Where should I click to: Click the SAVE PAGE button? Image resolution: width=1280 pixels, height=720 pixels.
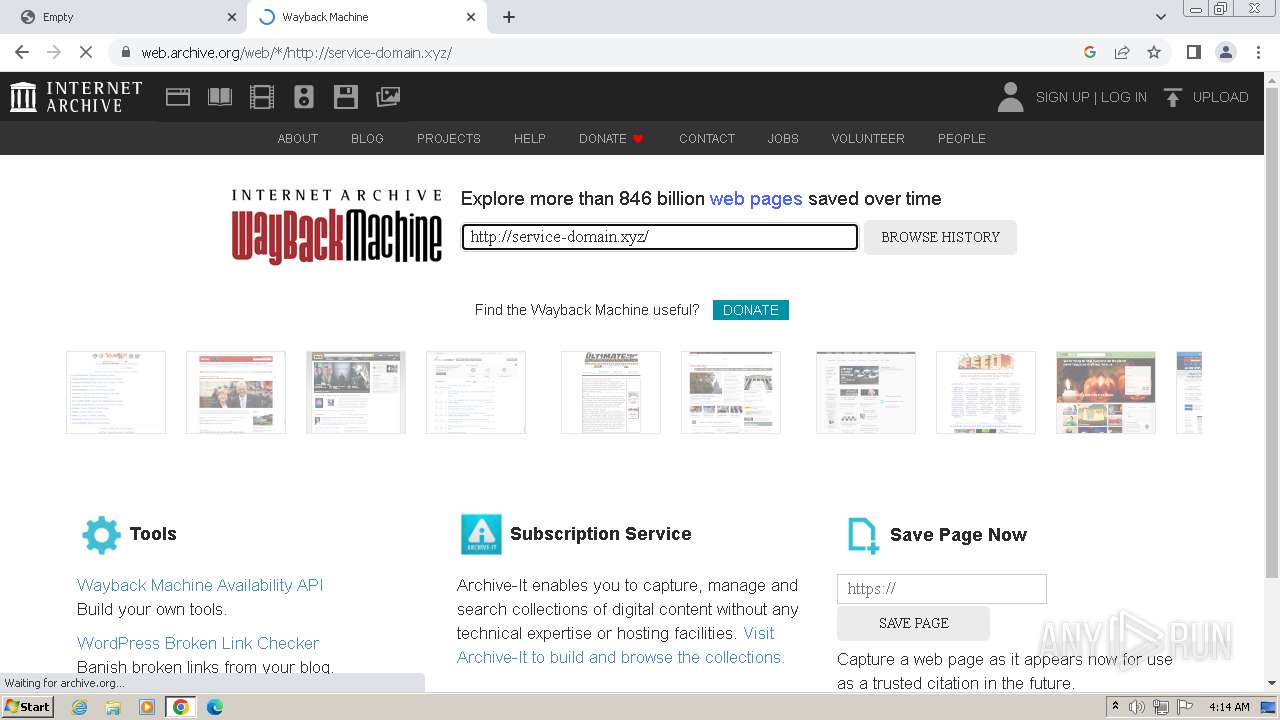point(914,623)
